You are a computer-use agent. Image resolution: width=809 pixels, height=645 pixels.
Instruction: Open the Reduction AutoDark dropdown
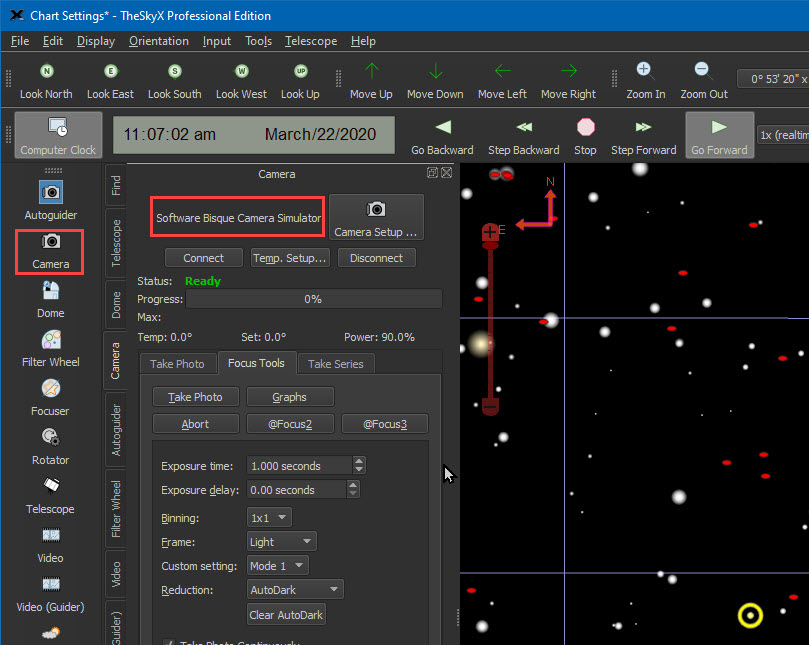click(x=295, y=590)
